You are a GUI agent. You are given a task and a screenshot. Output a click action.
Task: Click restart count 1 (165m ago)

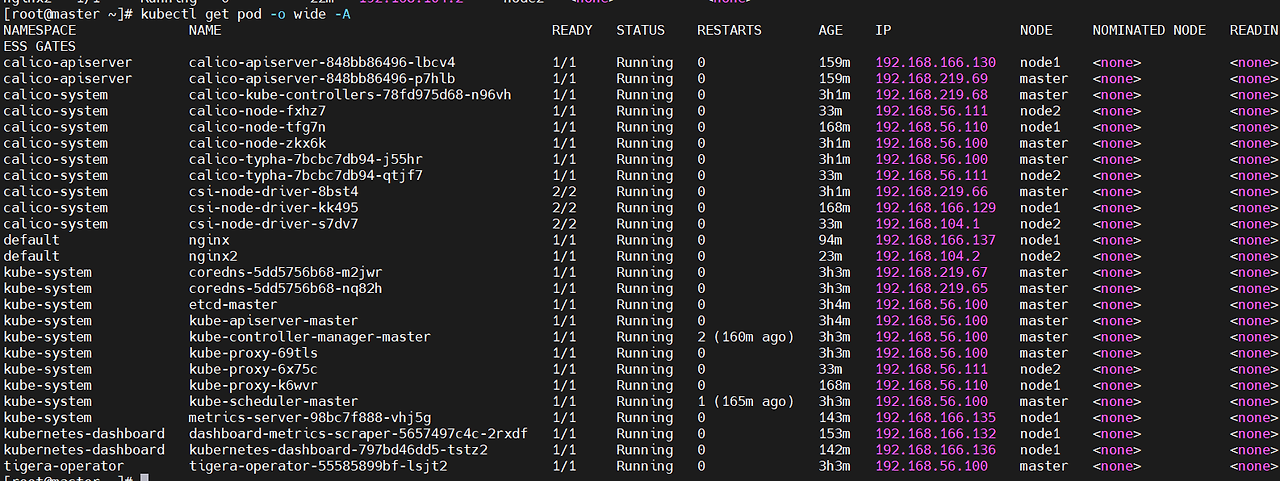(x=745, y=401)
